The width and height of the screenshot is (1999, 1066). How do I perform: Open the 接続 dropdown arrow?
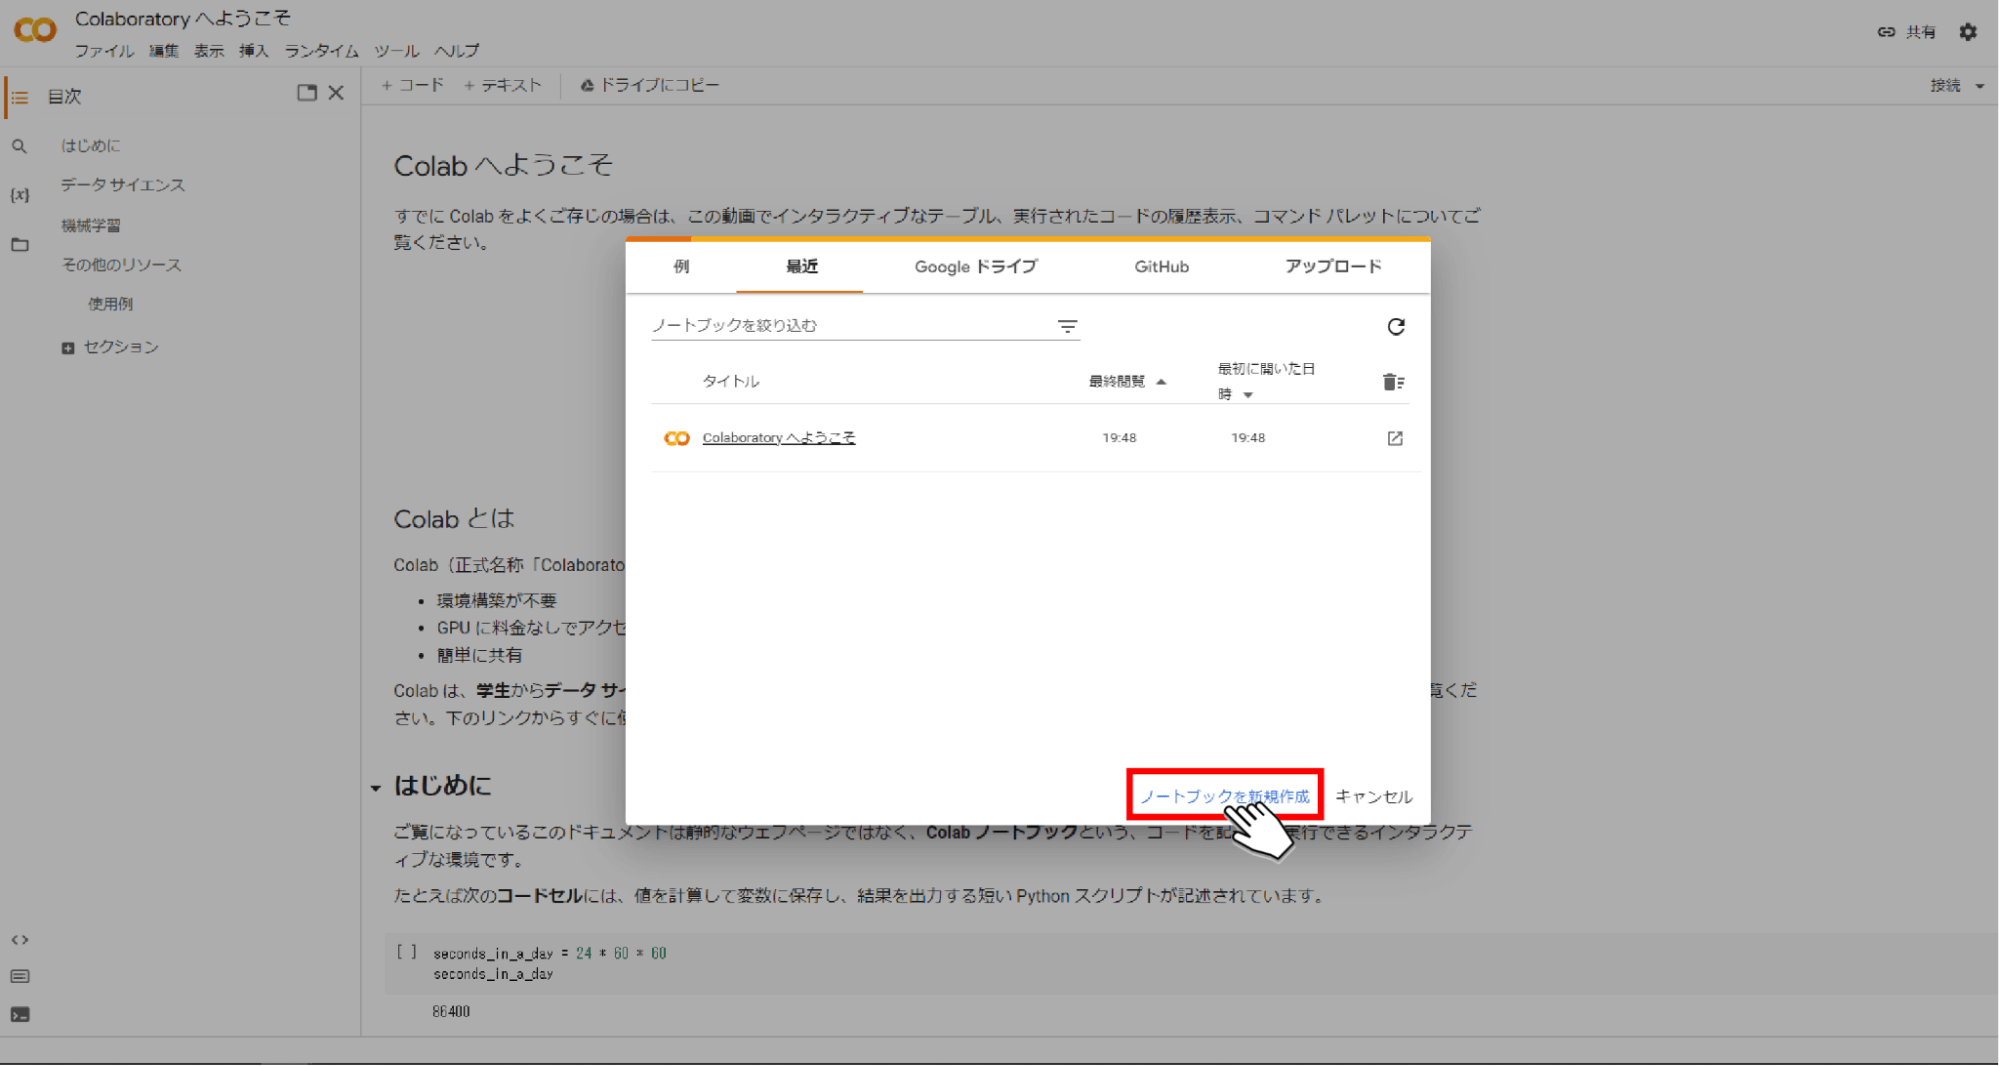point(1979,86)
